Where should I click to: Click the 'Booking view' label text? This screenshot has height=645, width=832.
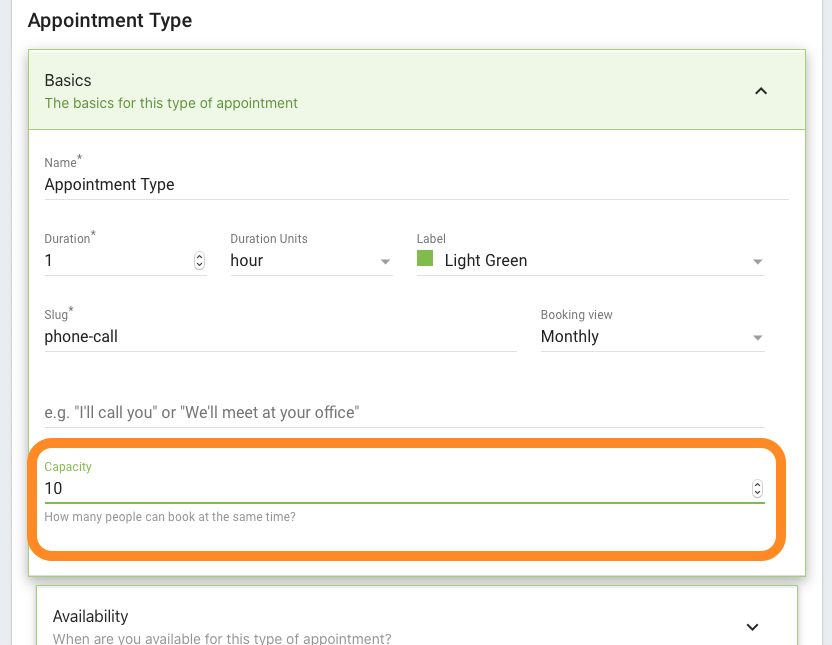577,315
